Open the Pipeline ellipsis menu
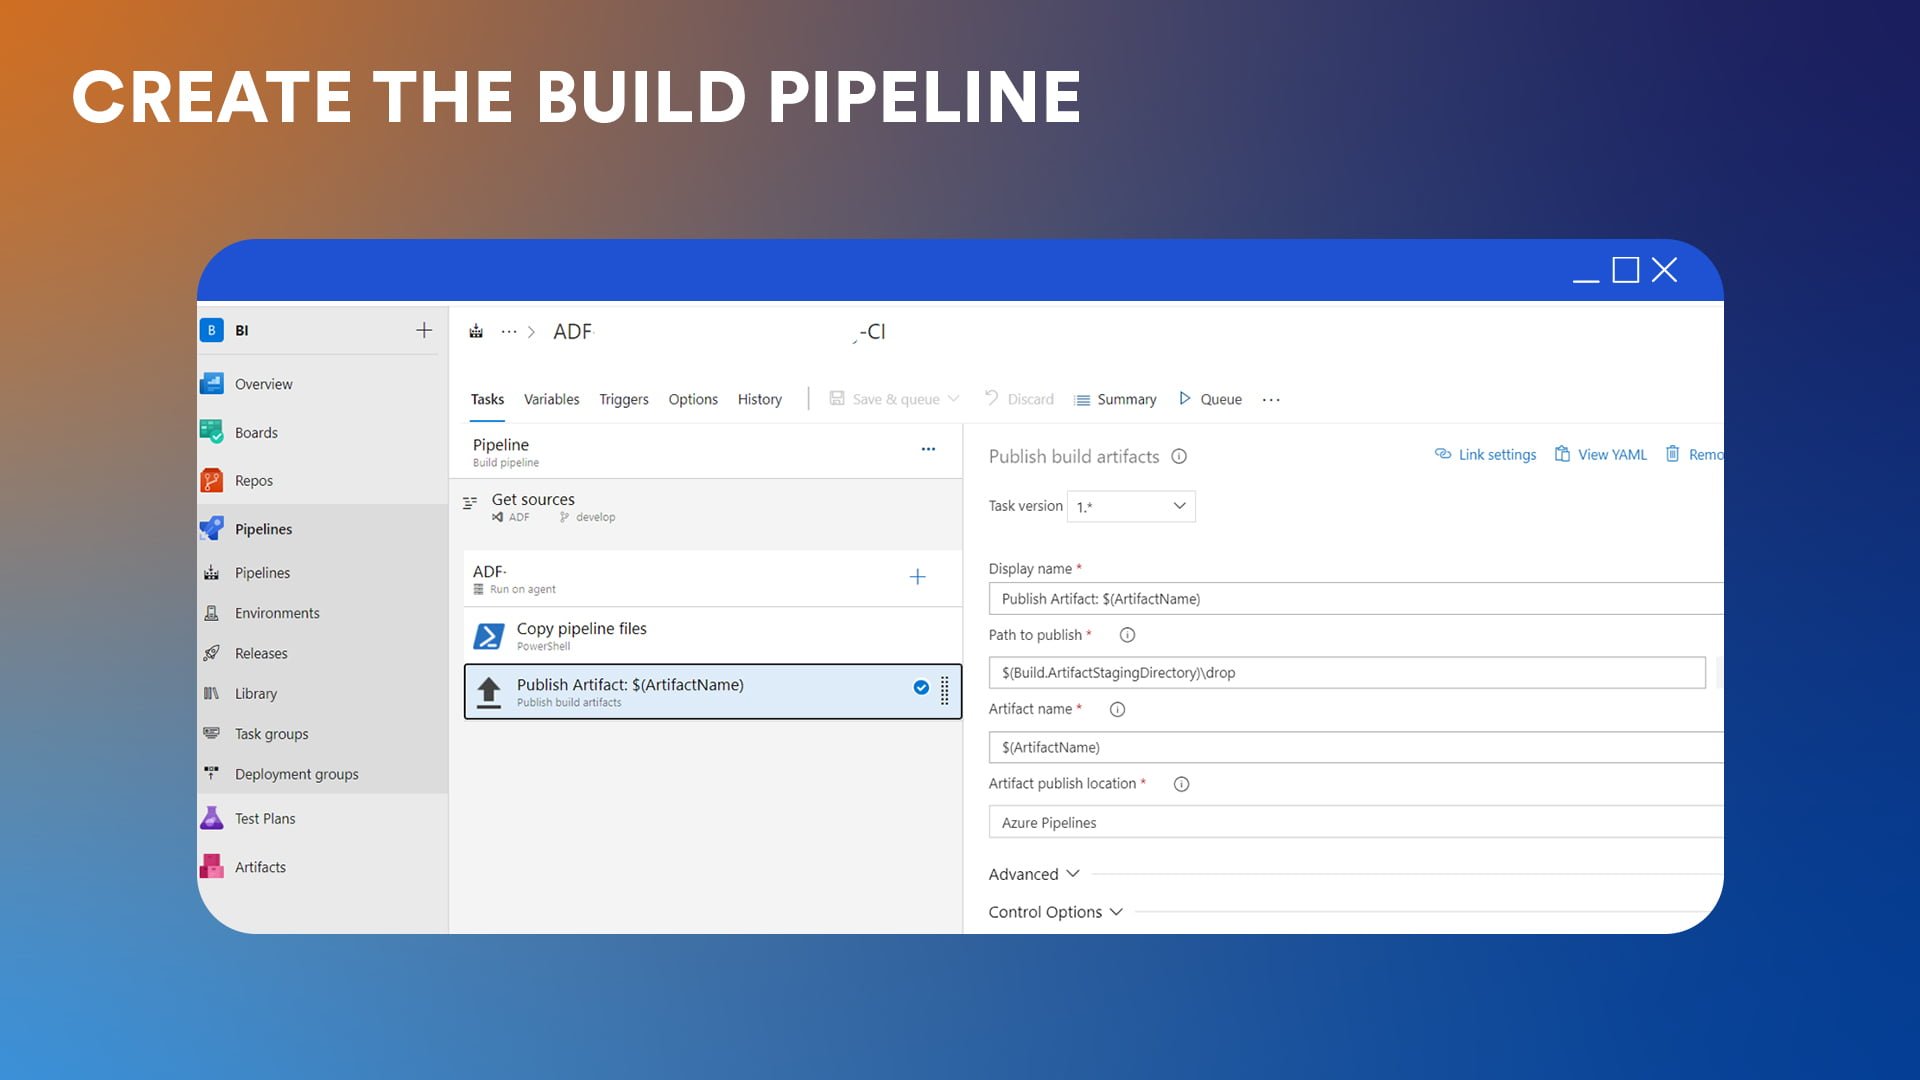 click(928, 449)
